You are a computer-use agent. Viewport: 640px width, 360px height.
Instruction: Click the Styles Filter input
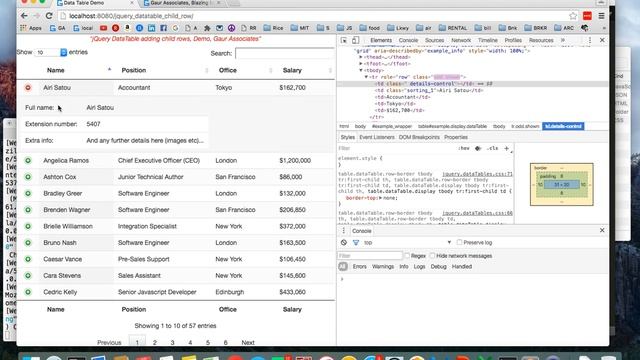(396, 149)
